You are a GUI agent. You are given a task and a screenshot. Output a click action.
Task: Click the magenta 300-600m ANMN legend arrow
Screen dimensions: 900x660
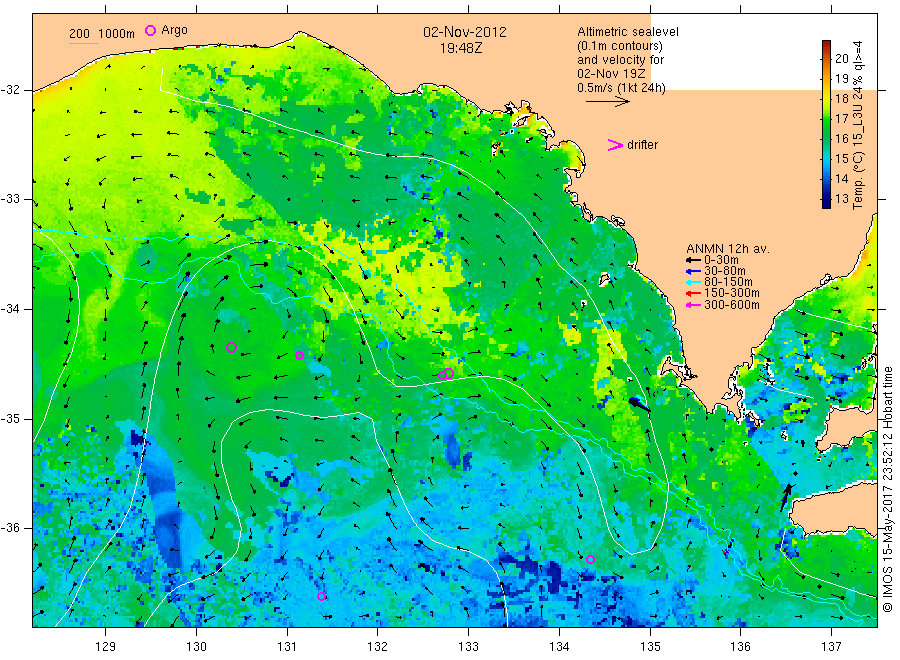[693, 305]
